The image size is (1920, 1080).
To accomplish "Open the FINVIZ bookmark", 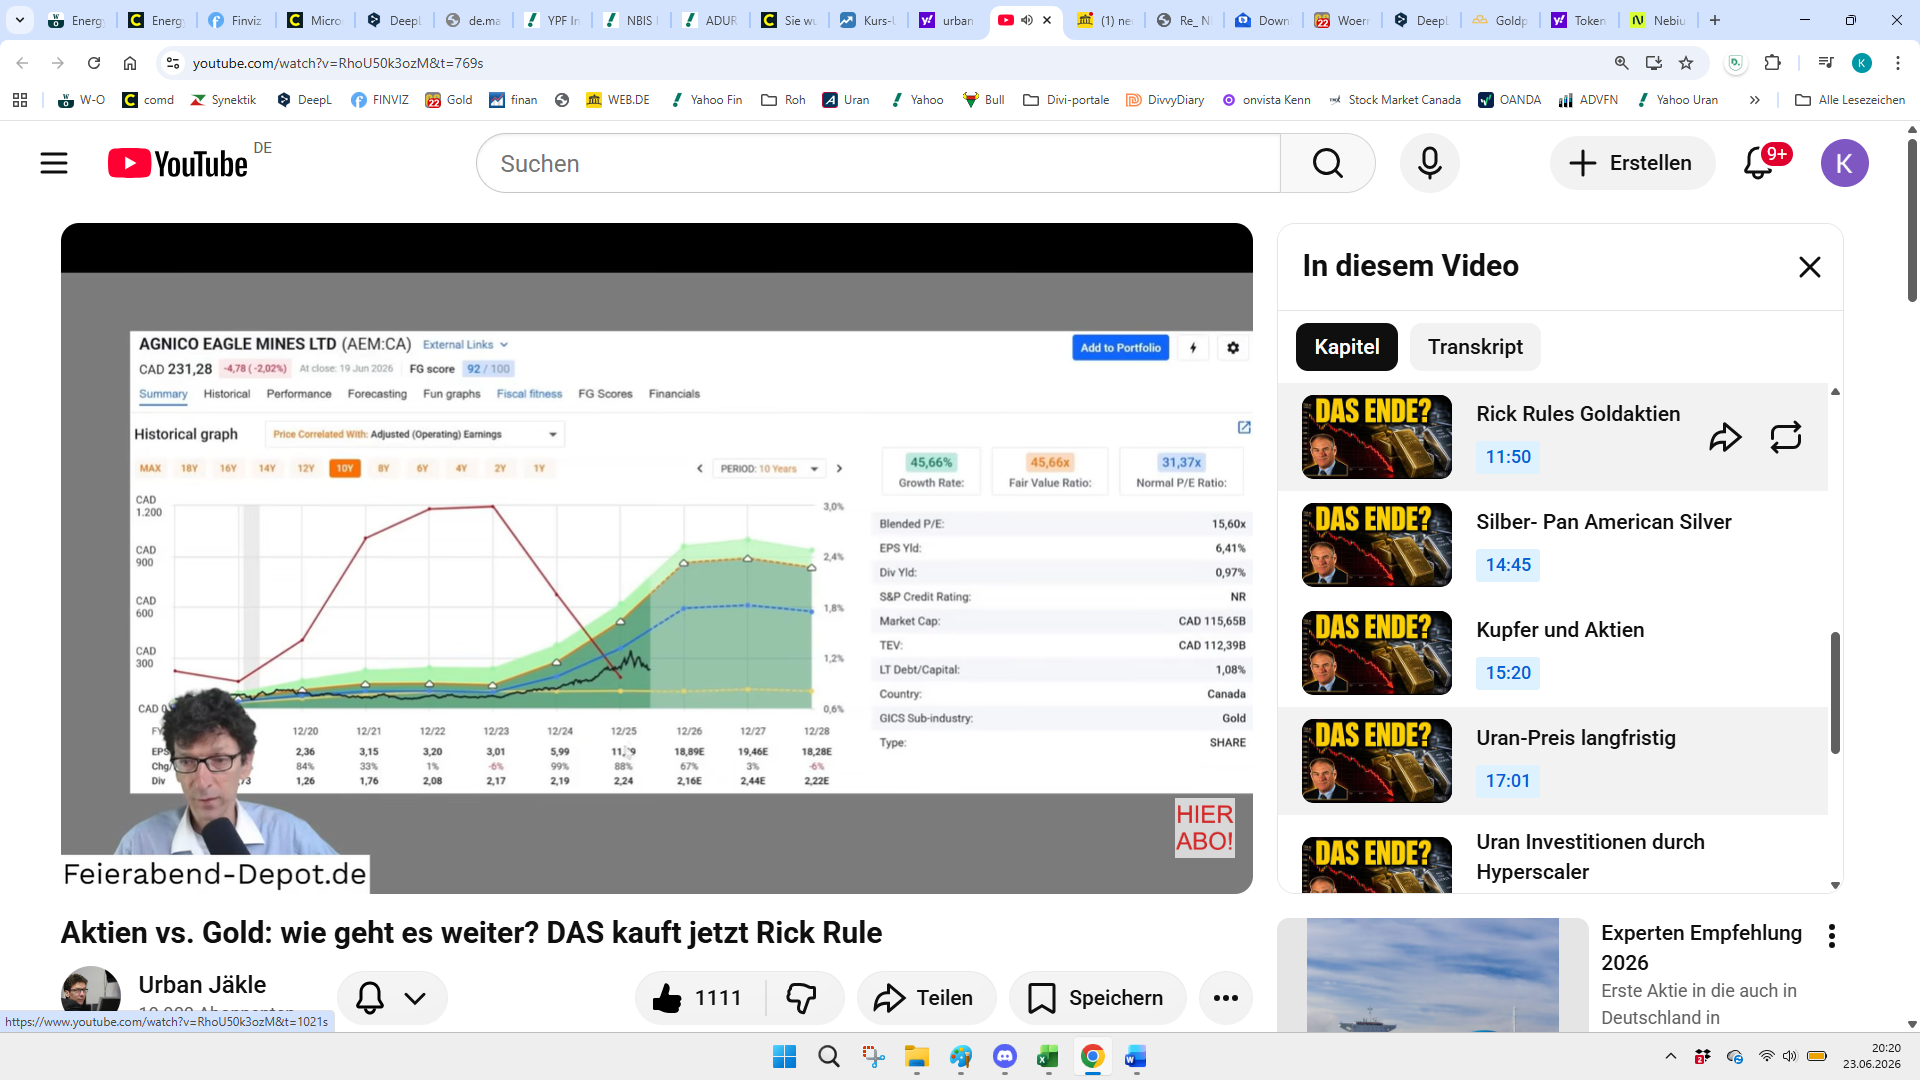I will click(x=379, y=100).
